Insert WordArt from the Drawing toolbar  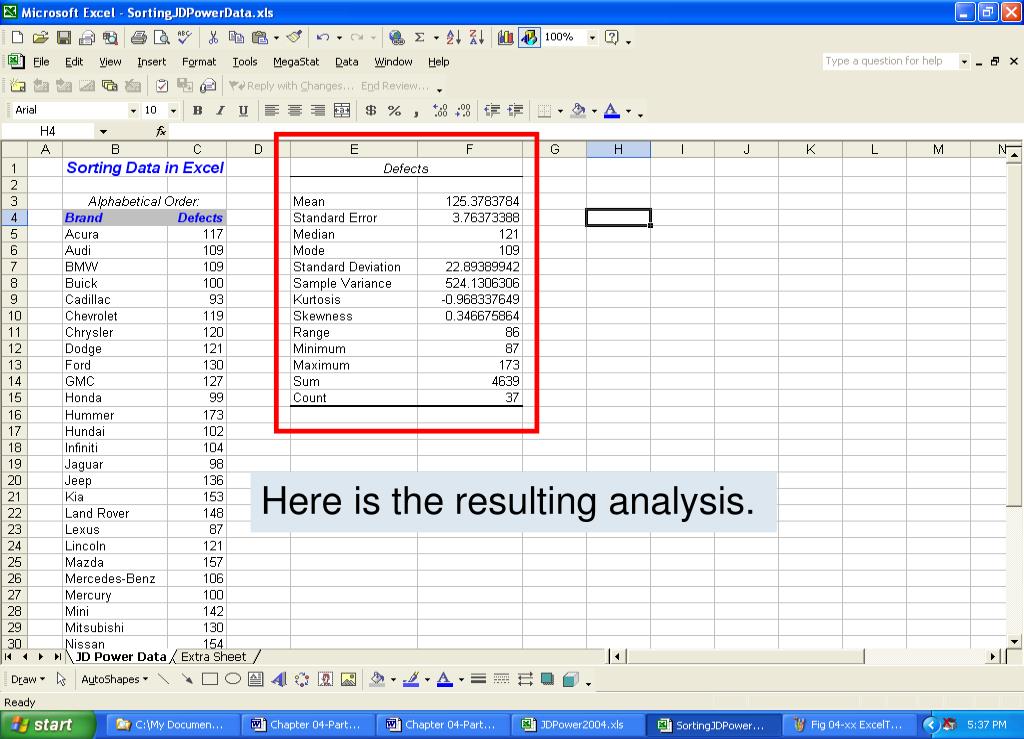279,680
